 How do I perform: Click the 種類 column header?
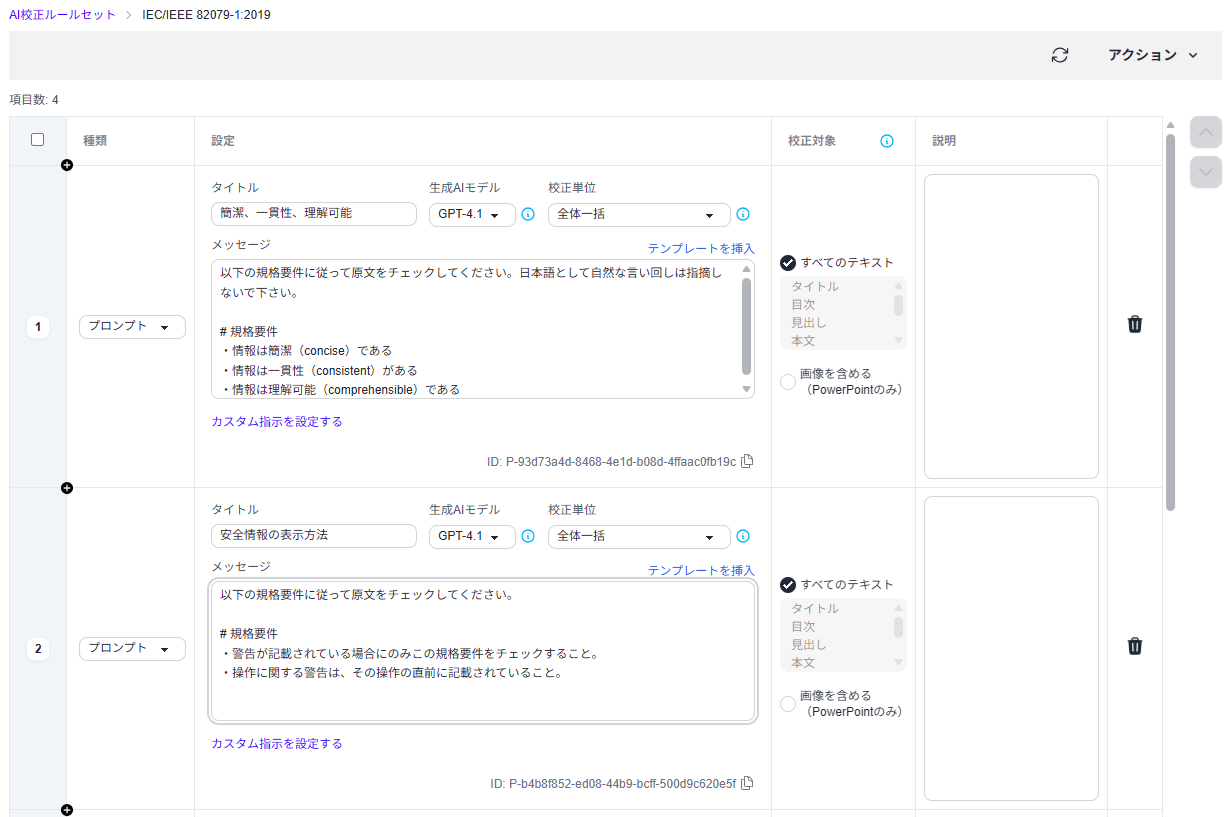pyautogui.click(x=95, y=141)
